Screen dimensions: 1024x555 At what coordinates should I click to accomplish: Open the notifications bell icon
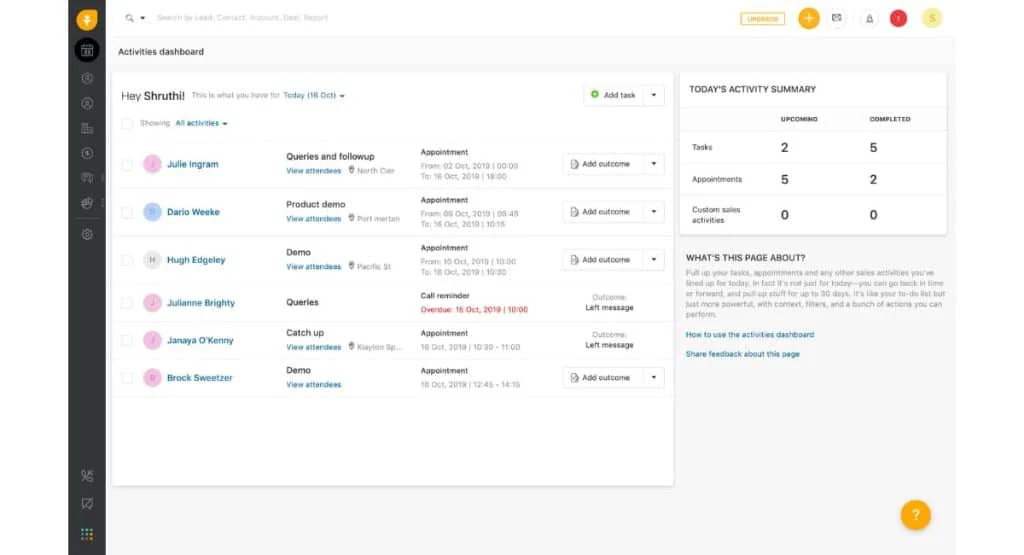869,19
